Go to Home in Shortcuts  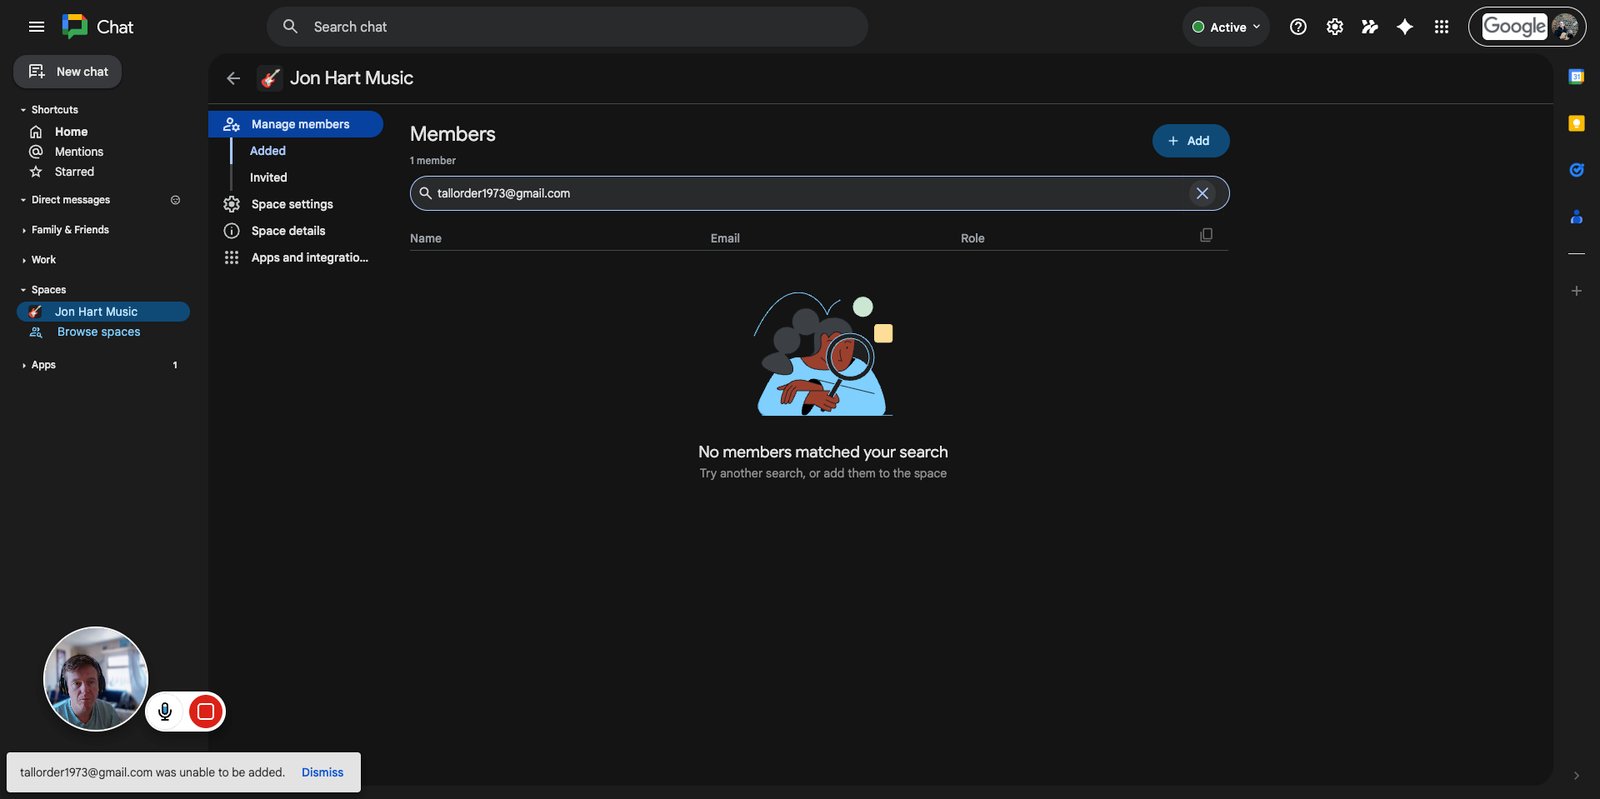(x=71, y=132)
